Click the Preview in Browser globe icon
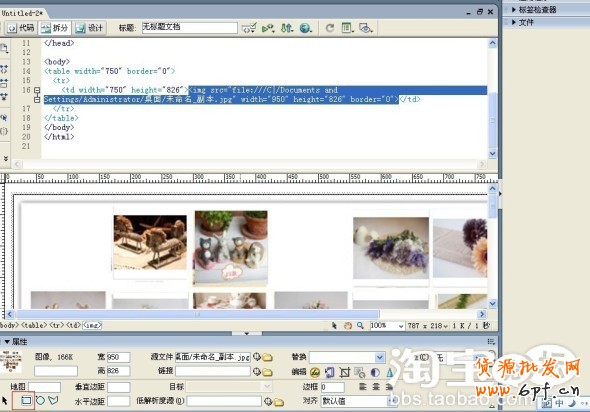 [x=306, y=28]
